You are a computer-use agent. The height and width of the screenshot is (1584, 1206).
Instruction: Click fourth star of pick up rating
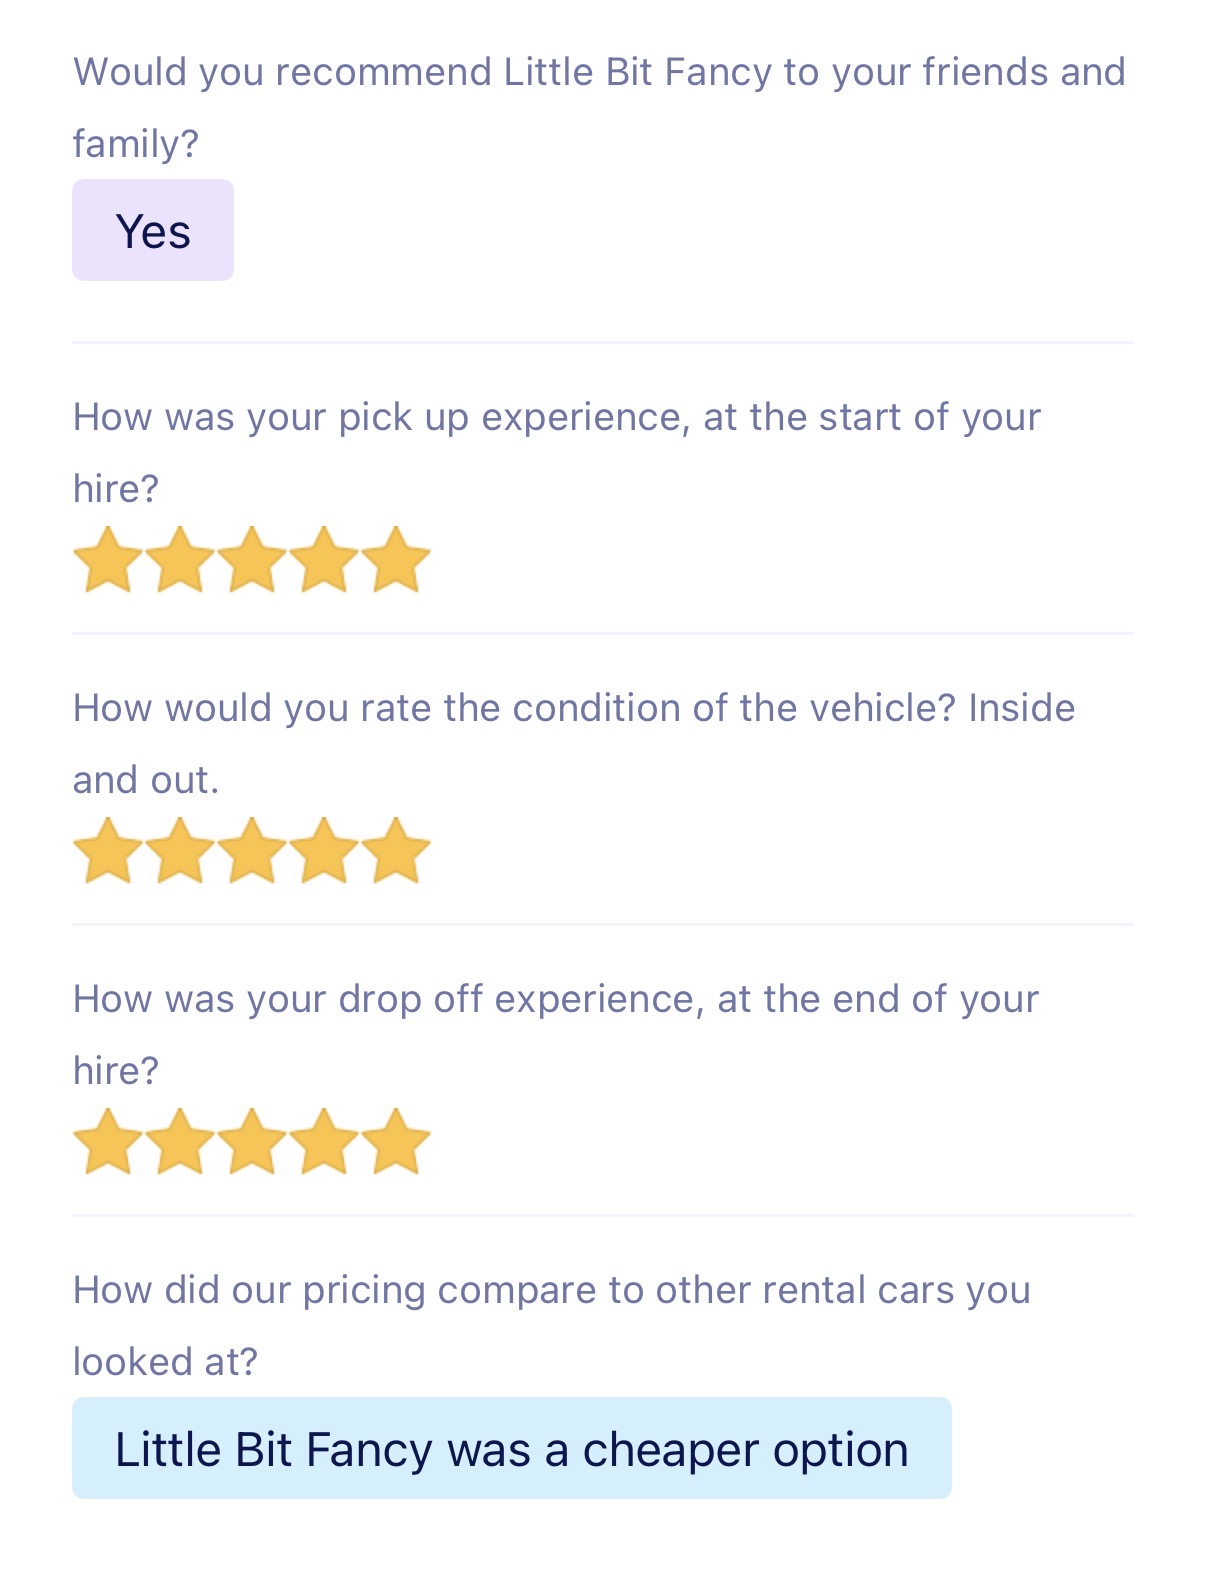[324, 560]
